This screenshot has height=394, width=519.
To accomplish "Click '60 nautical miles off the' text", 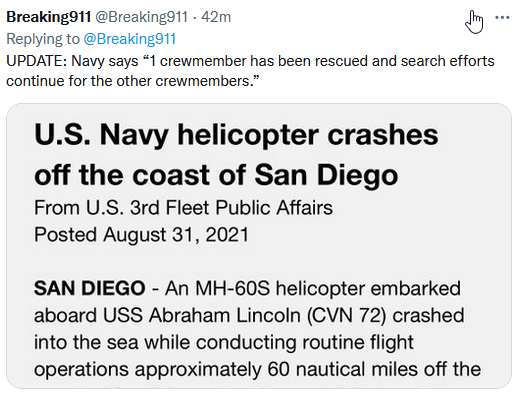I will 374,369.
